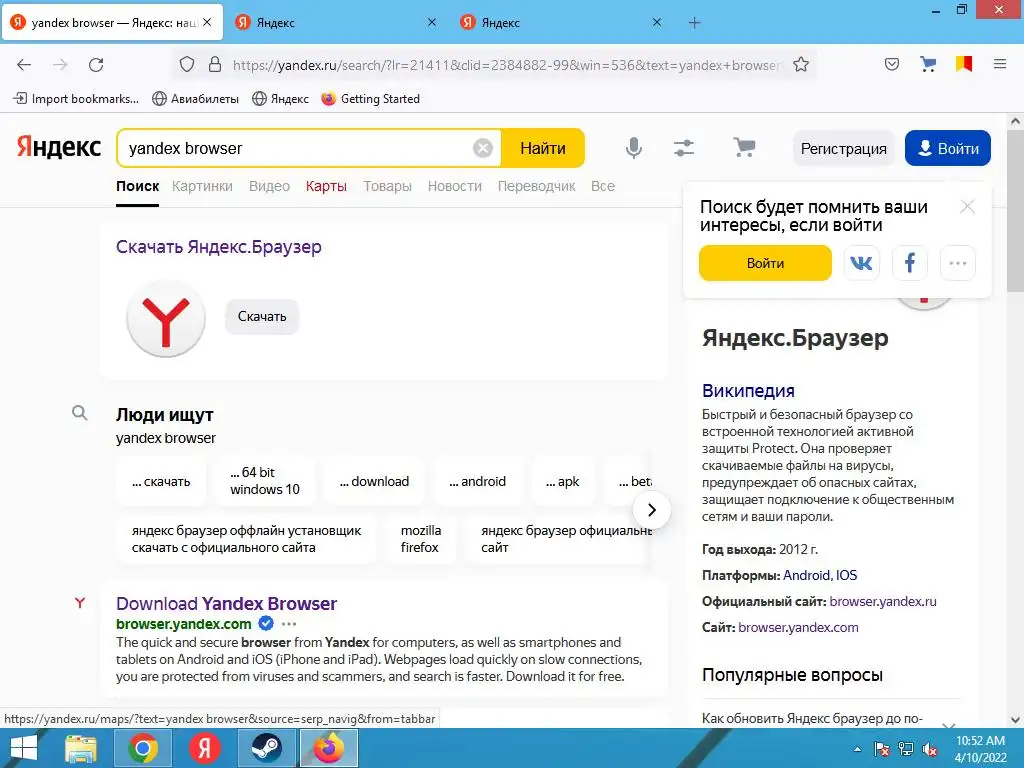Start voice search with the microphone icon
The image size is (1024, 768).
[633, 148]
